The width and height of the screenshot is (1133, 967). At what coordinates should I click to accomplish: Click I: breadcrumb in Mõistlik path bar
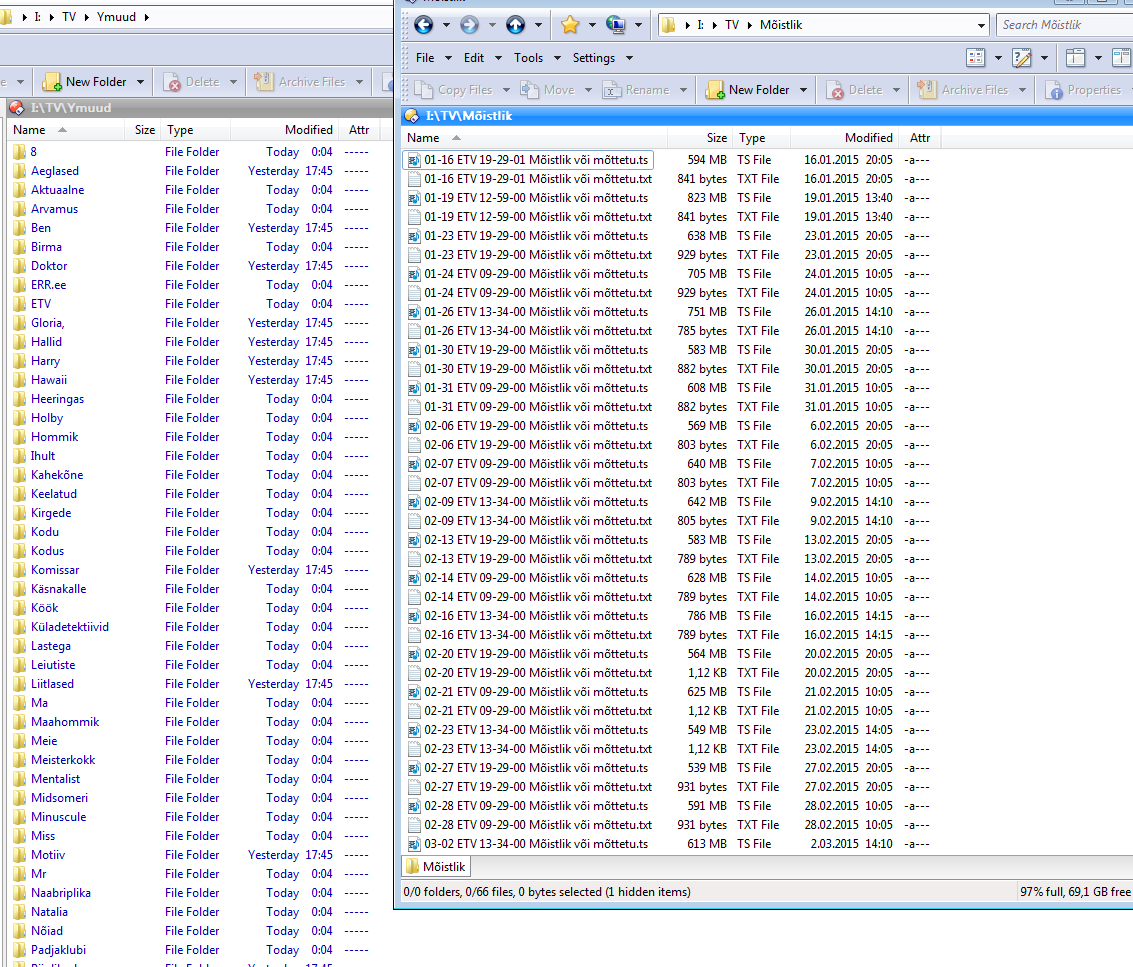pyautogui.click(x=700, y=25)
